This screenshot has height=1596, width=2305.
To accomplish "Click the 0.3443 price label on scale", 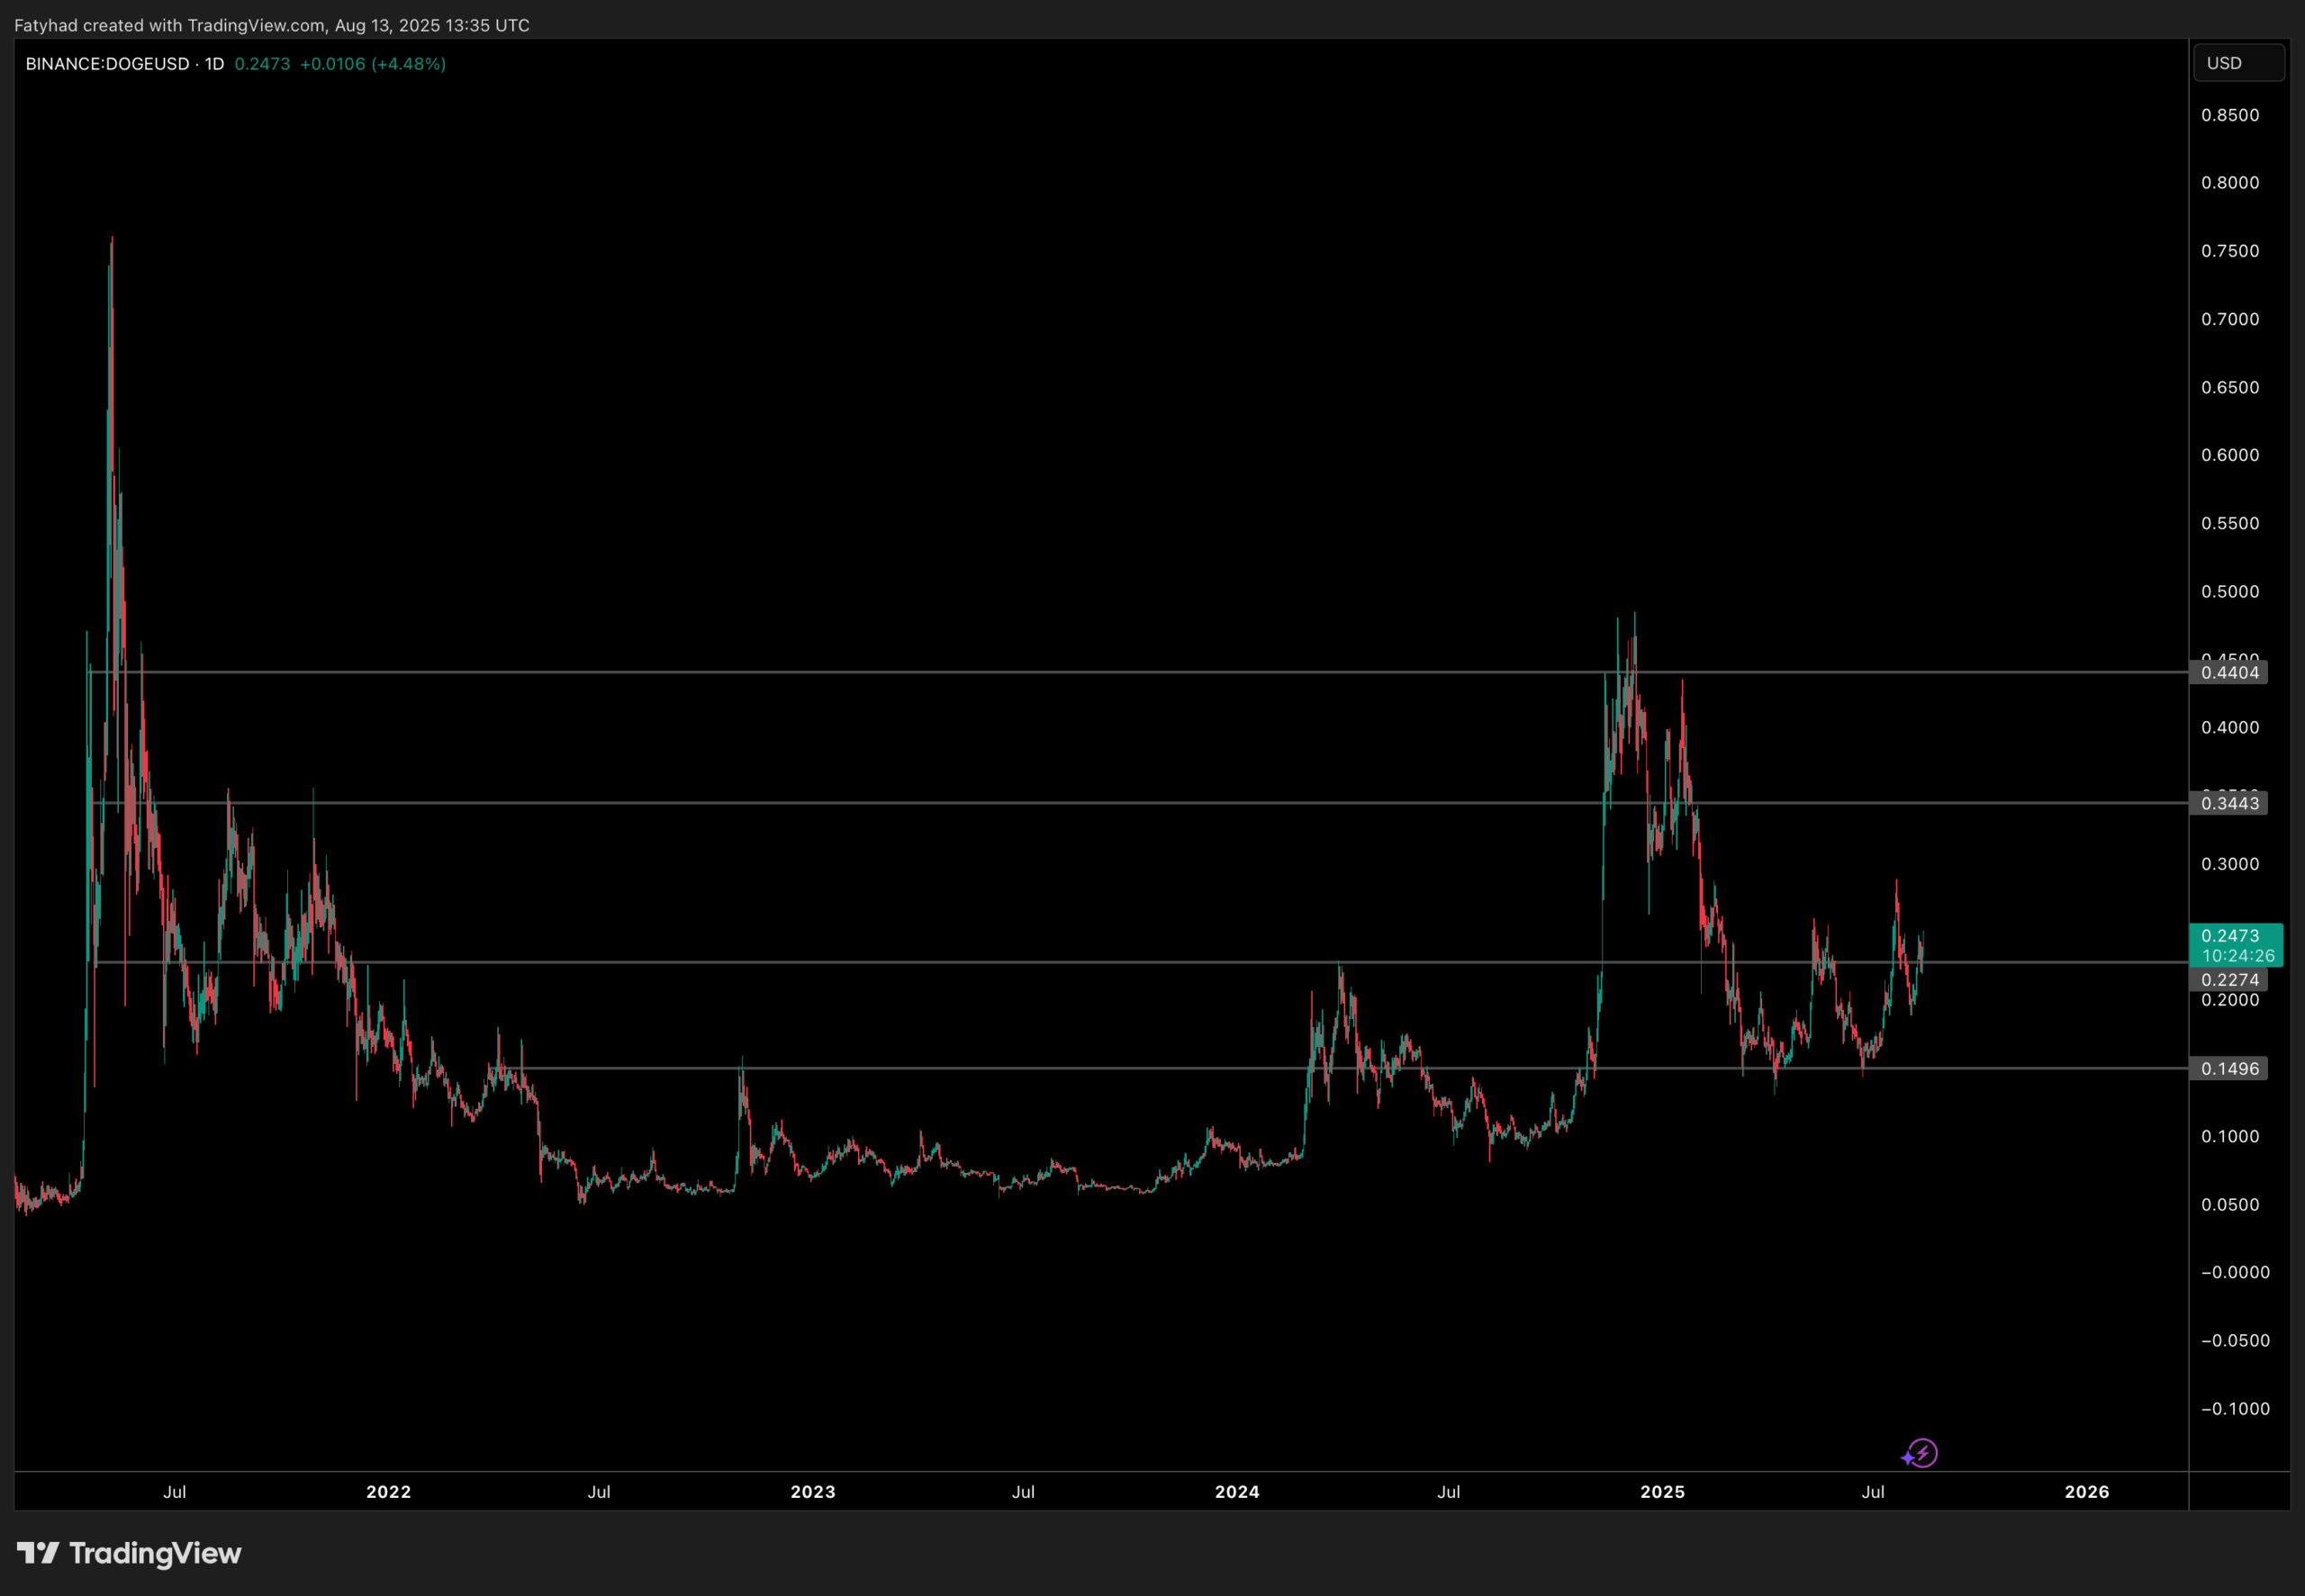I will tap(2231, 803).
